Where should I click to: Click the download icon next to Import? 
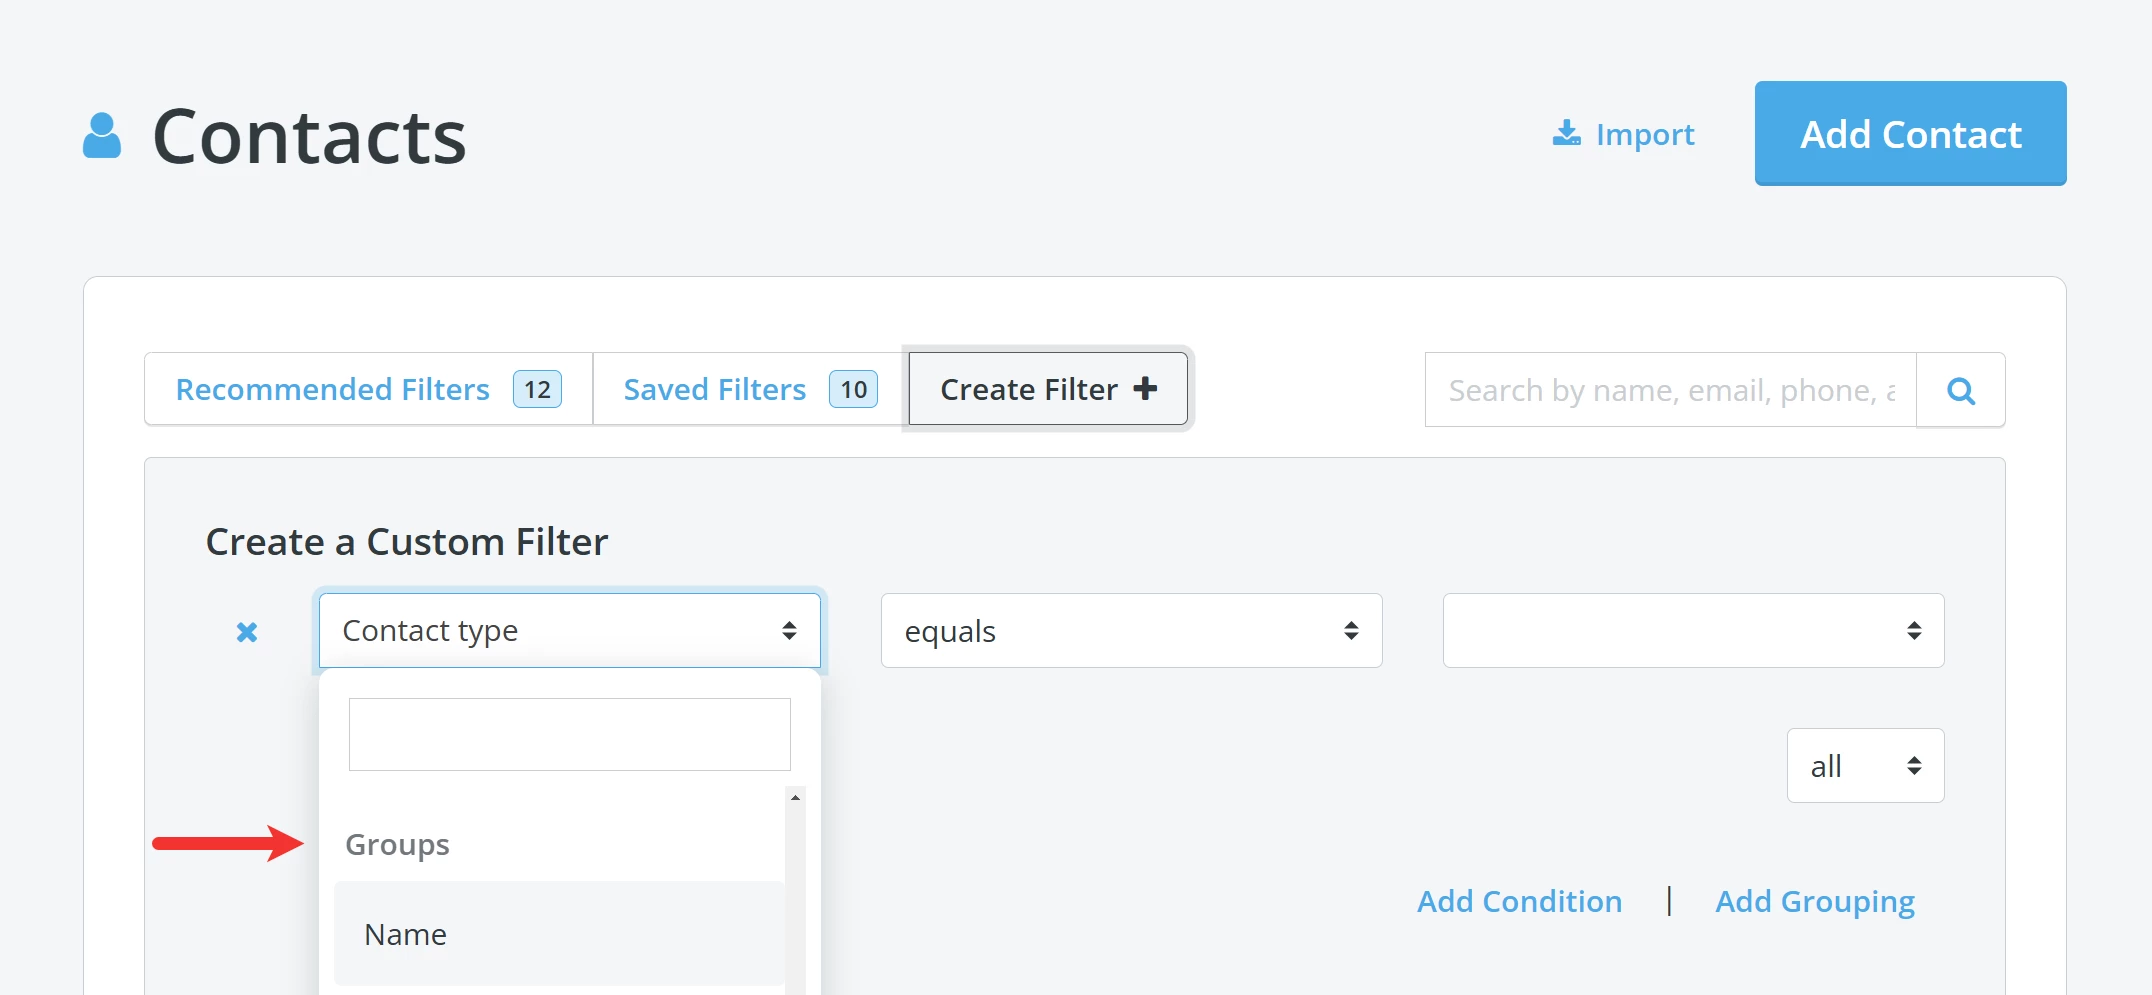[x=1566, y=133]
